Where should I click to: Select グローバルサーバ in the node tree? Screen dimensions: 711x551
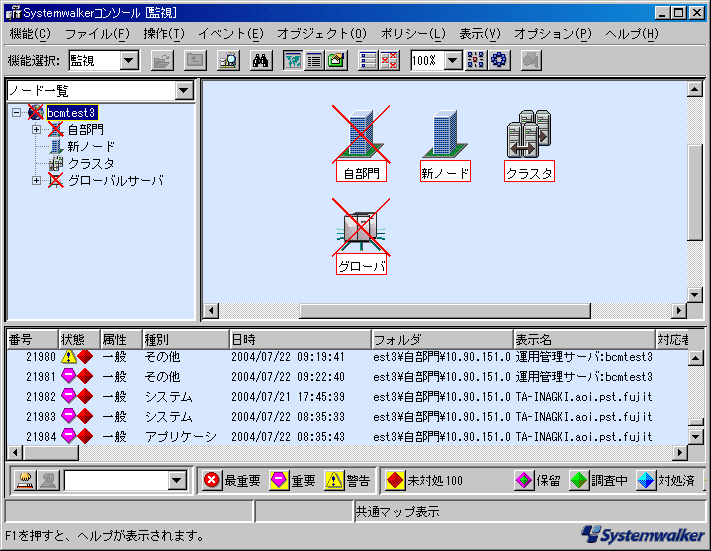coord(116,180)
